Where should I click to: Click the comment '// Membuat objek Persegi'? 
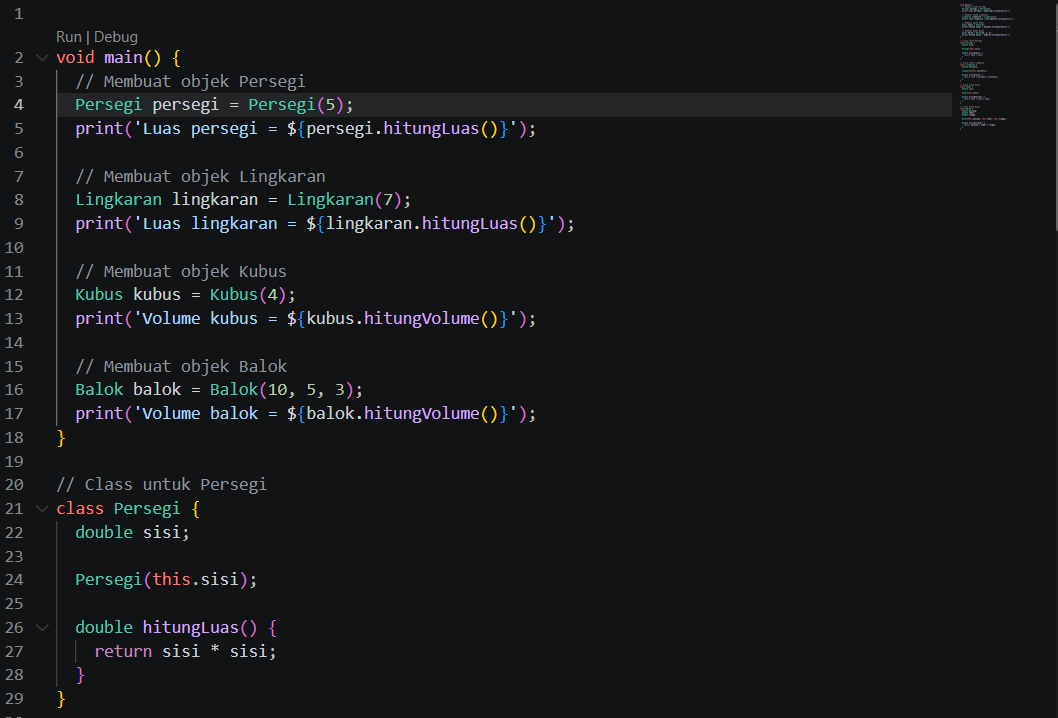pyautogui.click(x=190, y=82)
